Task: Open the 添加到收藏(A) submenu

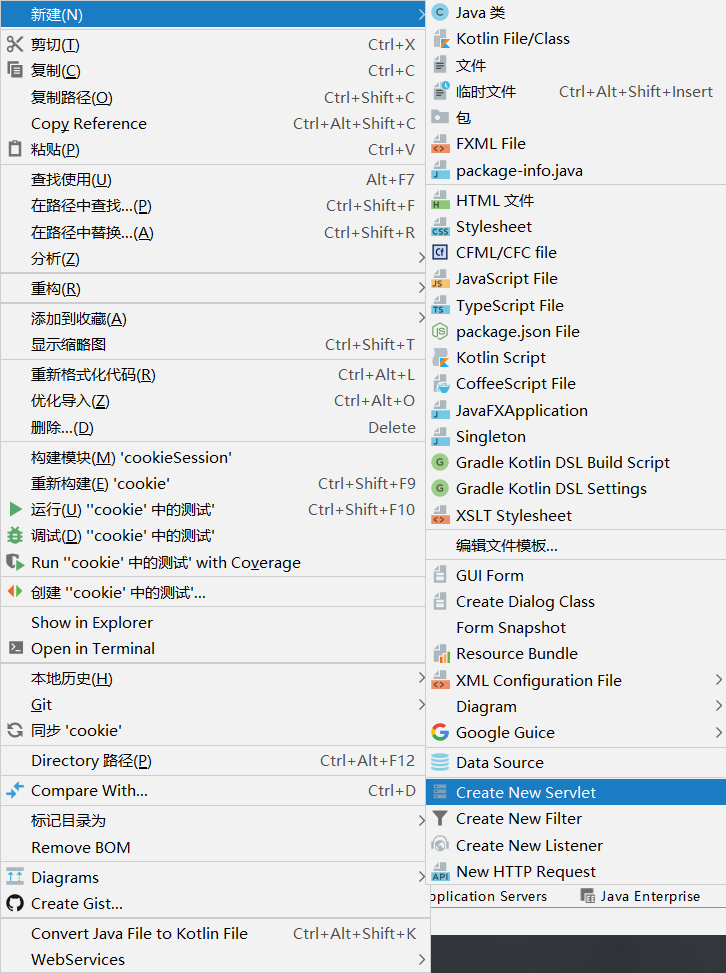Action: click(213, 318)
